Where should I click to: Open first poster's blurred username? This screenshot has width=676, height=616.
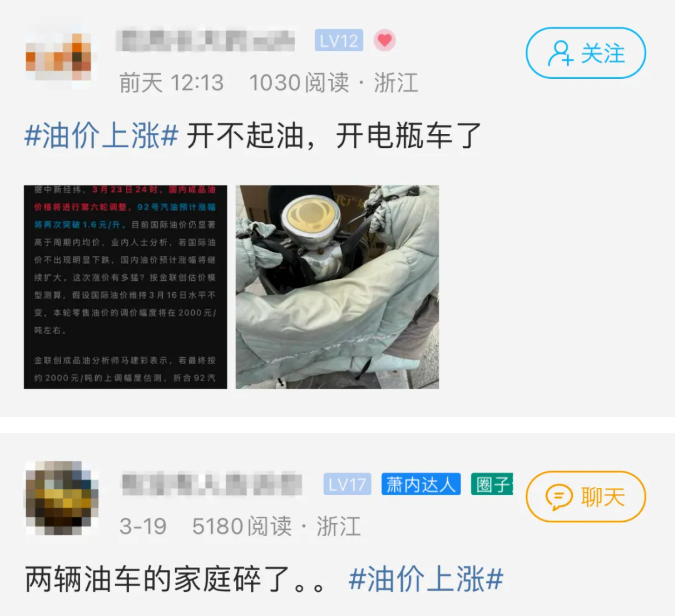tap(206, 41)
